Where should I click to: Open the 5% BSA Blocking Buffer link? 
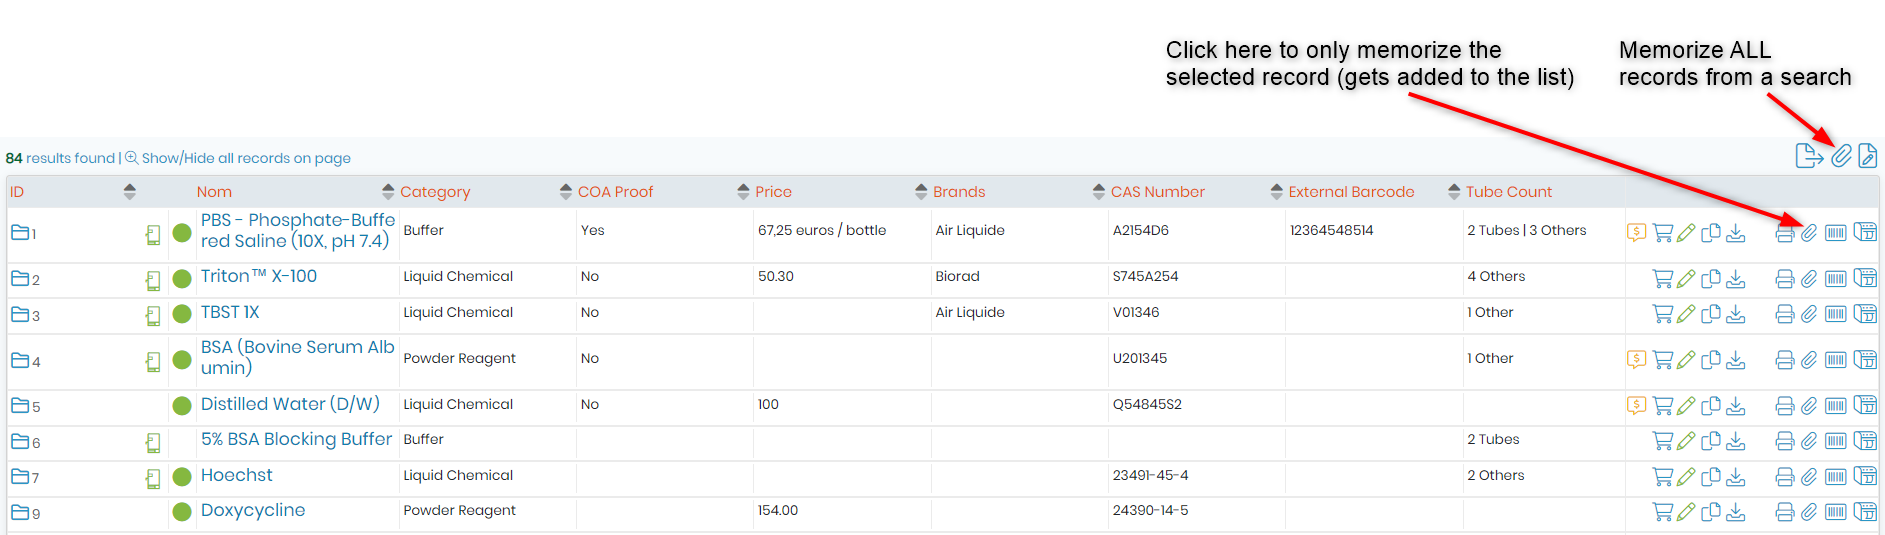click(296, 439)
